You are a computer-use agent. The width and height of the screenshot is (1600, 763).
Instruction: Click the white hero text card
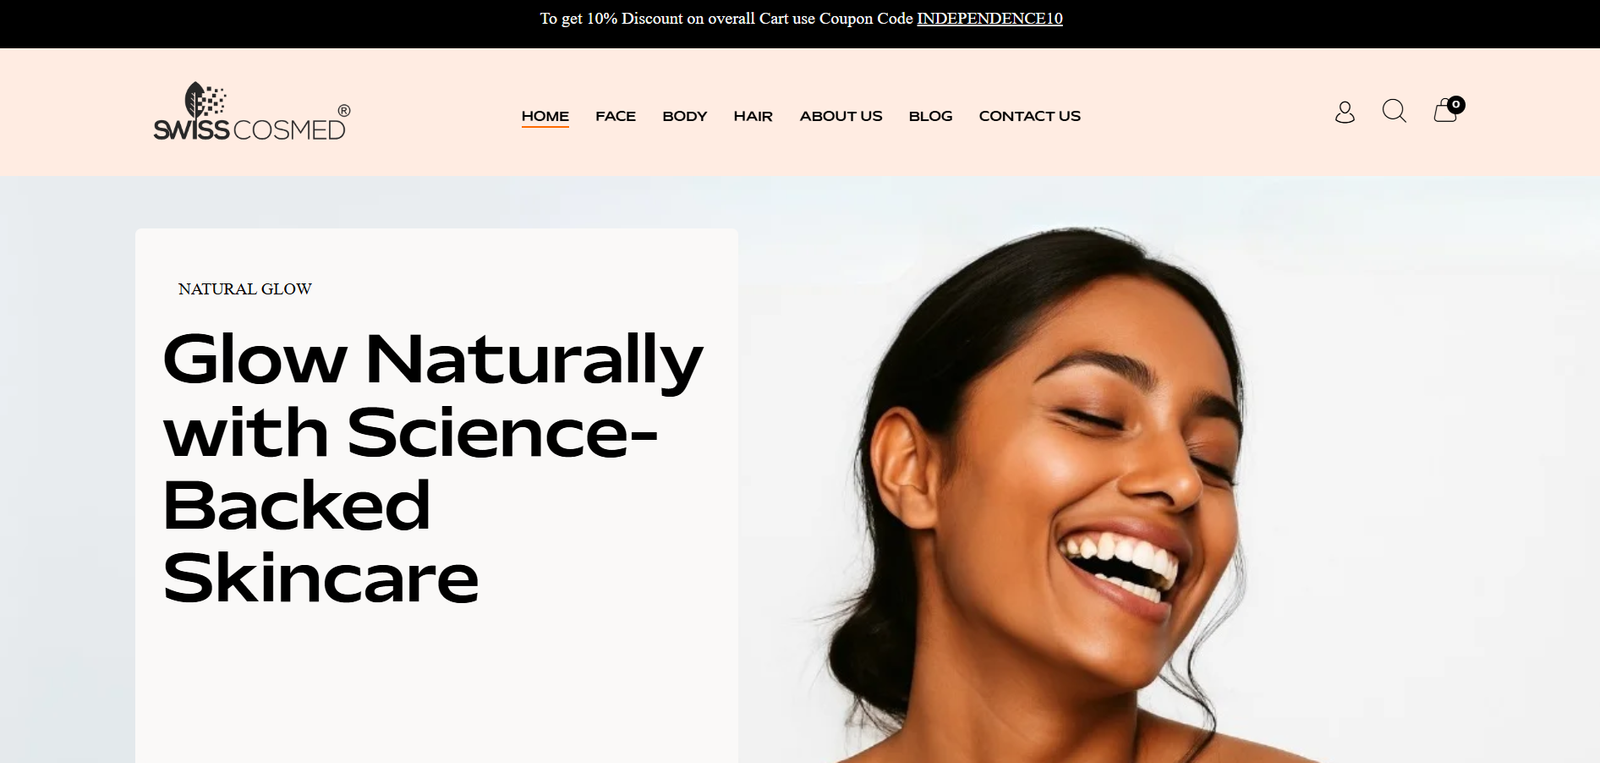[x=437, y=496]
